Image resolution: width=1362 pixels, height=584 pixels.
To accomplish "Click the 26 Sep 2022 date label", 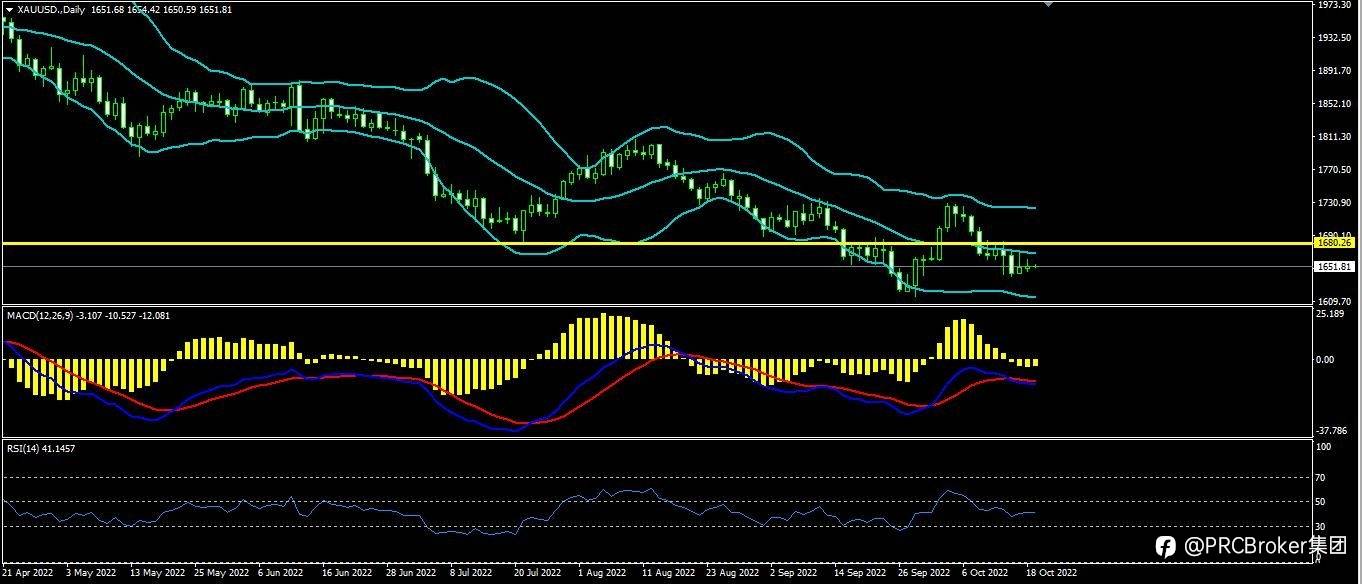I will 924,574.
